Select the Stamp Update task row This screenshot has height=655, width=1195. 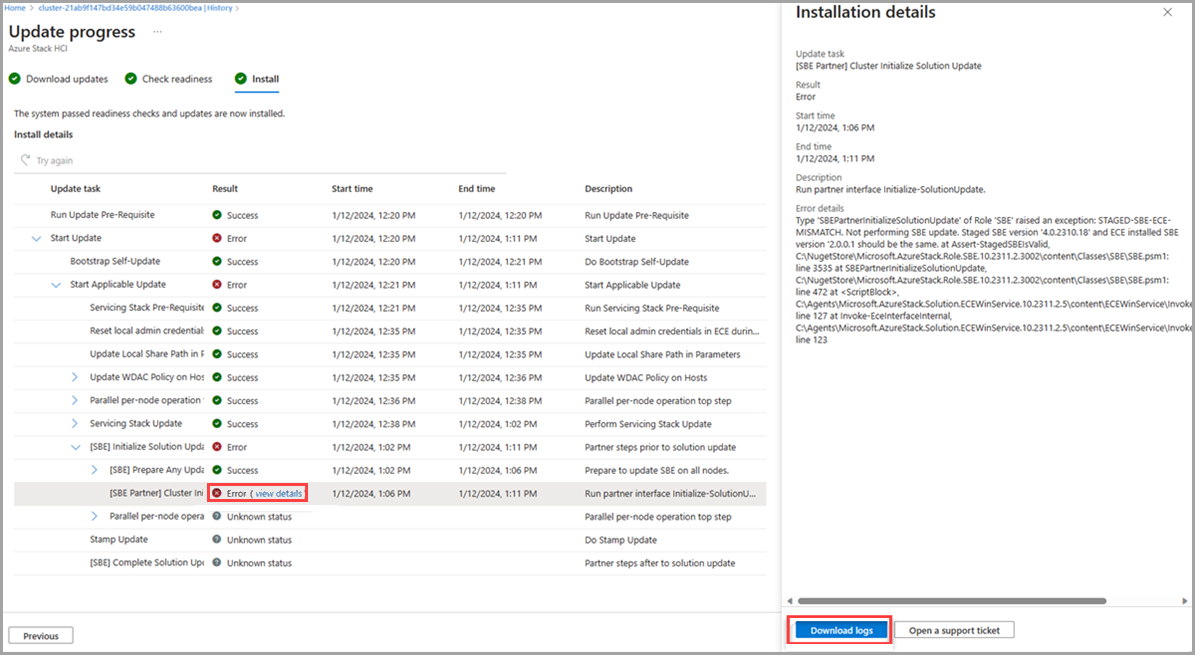pos(390,539)
